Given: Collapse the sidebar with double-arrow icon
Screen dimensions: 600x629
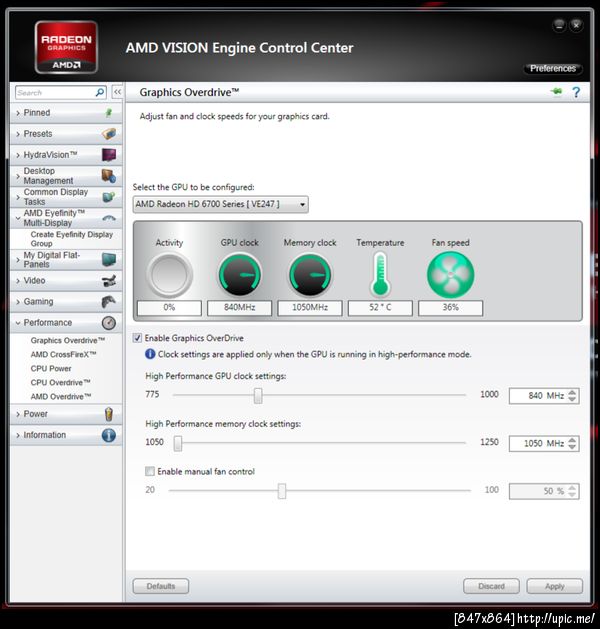Looking at the screenshot, I should pos(118,92).
